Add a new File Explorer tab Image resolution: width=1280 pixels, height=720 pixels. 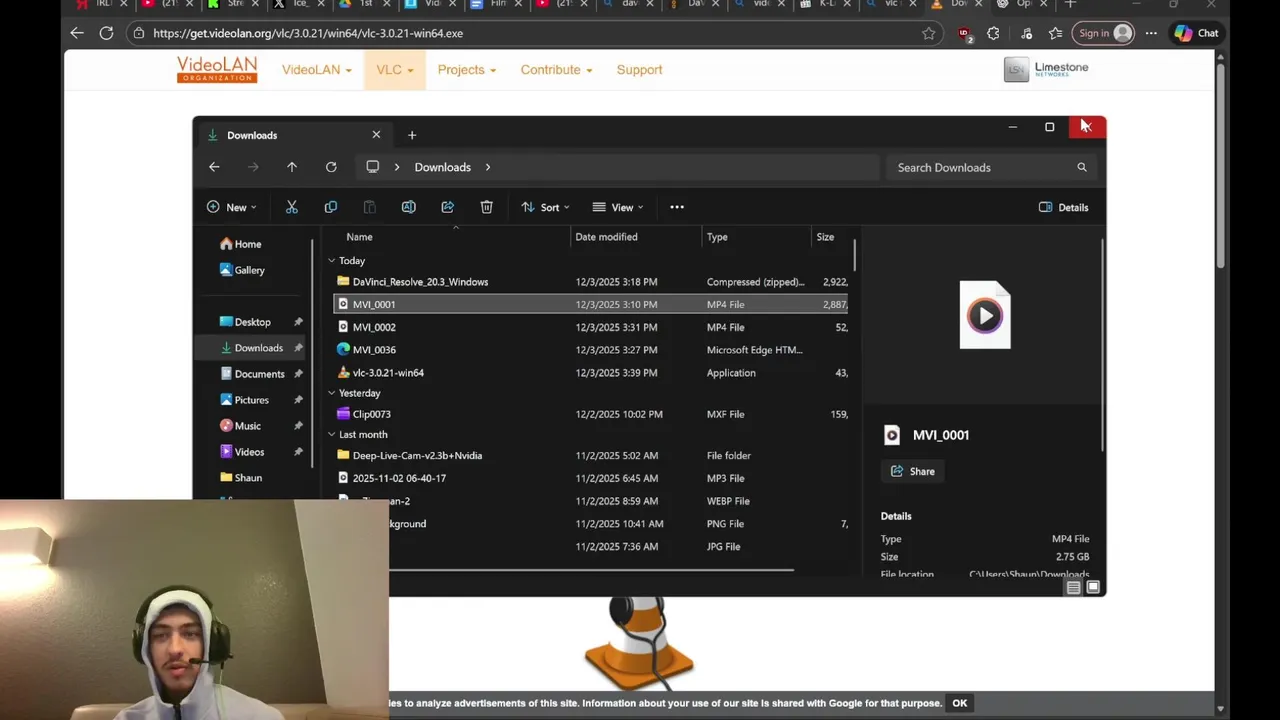(412, 135)
